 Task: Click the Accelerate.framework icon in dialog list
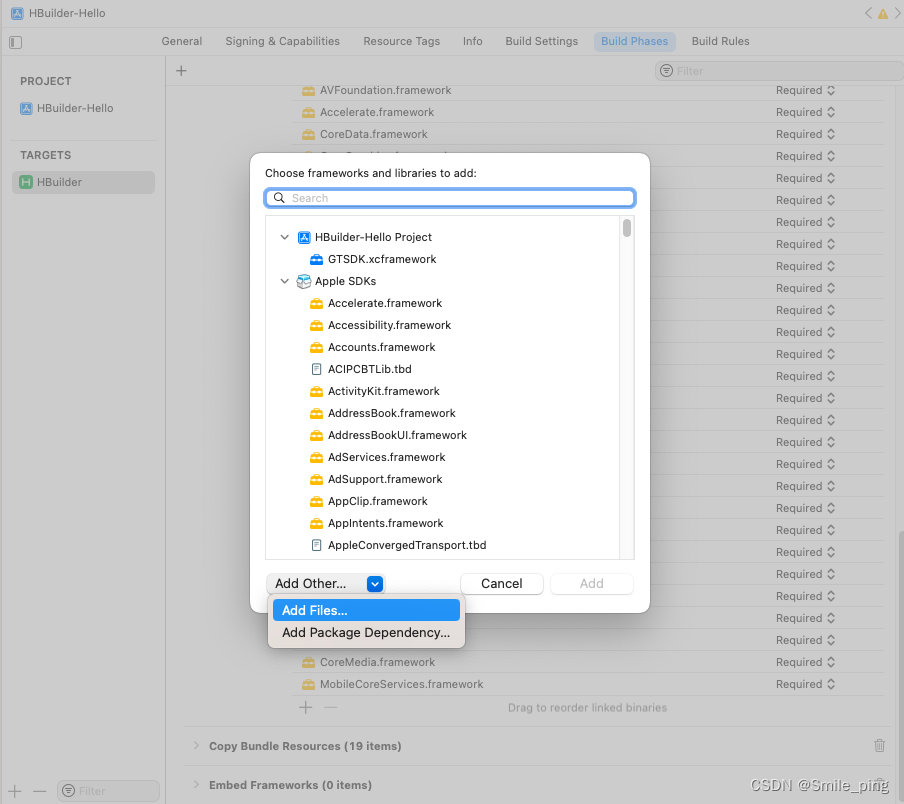(x=316, y=303)
